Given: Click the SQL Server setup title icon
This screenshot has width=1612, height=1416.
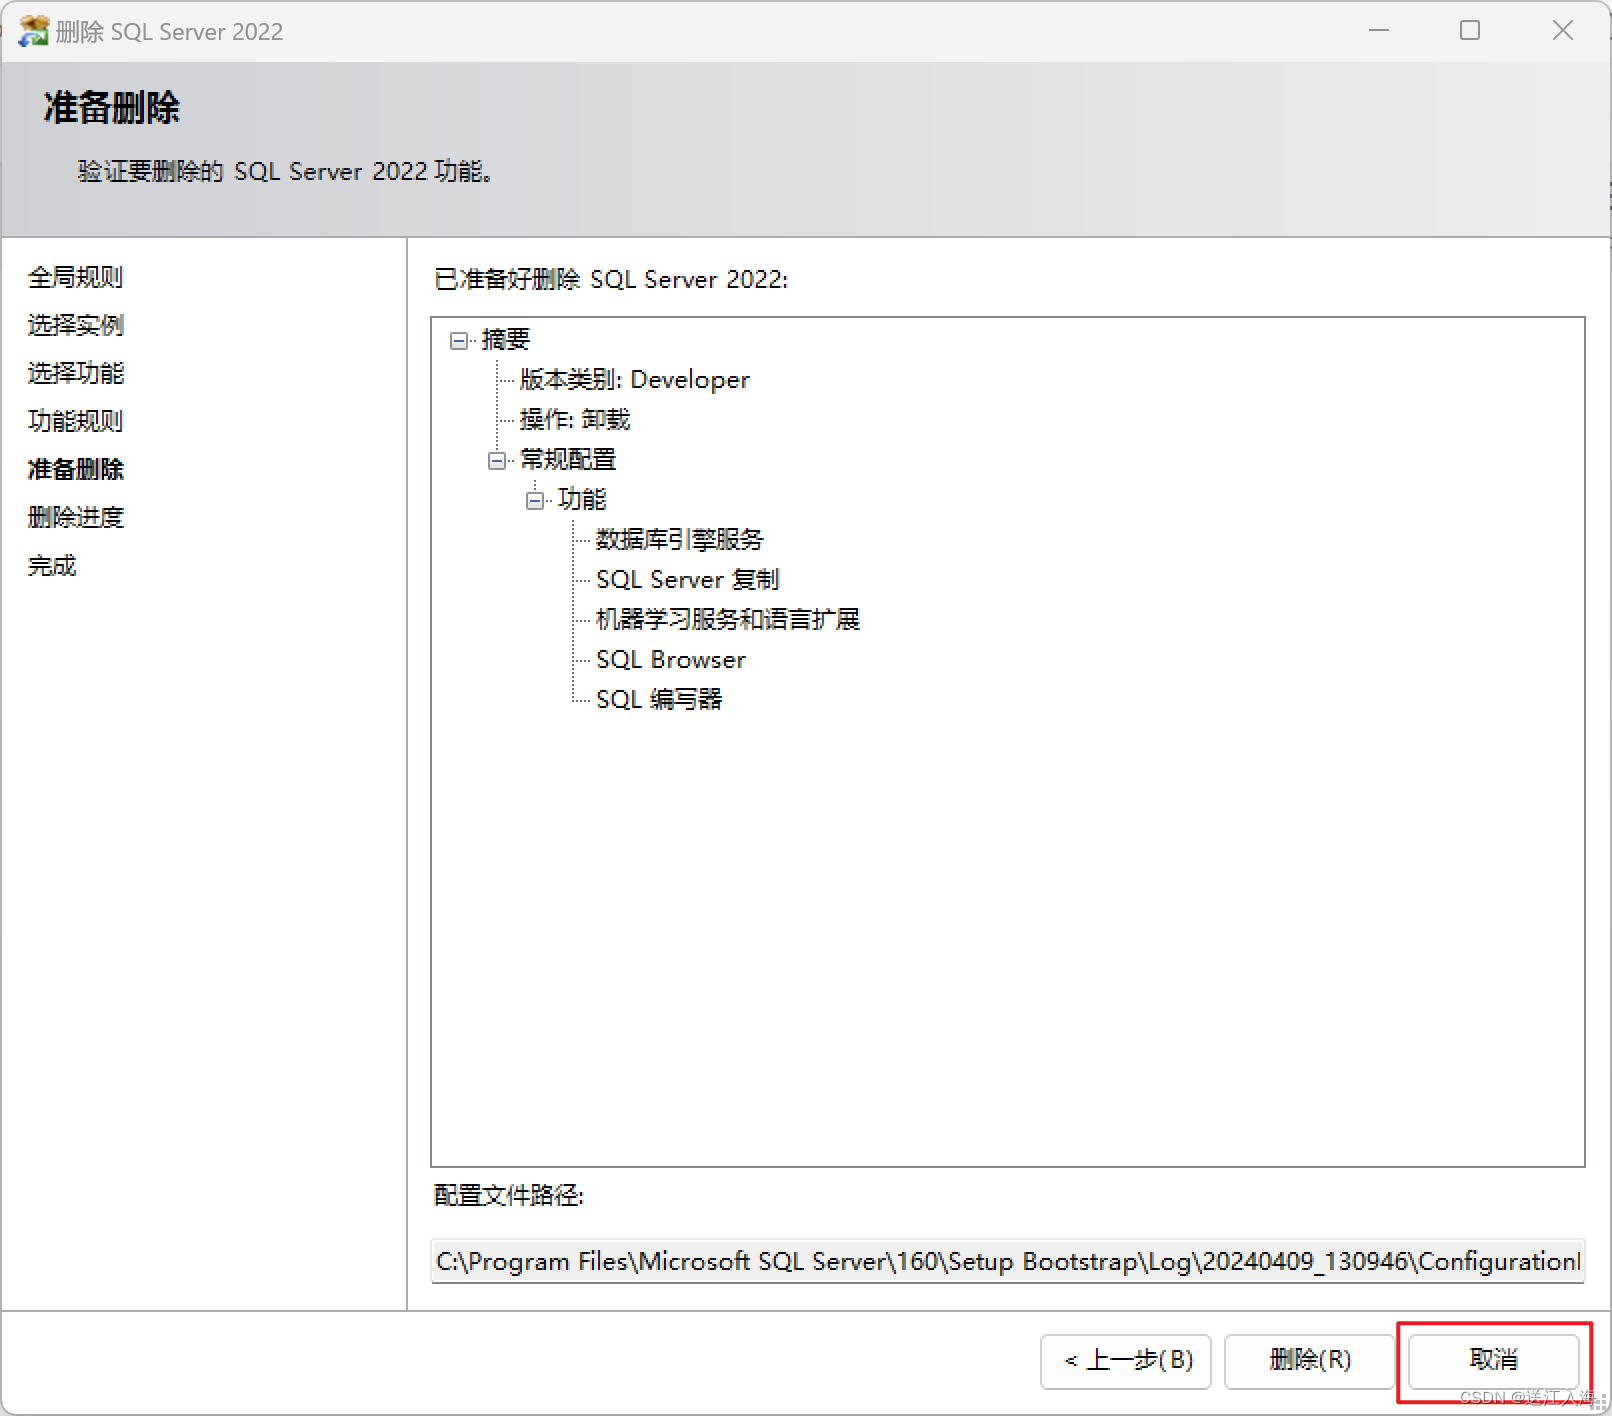Looking at the screenshot, I should point(33,31).
